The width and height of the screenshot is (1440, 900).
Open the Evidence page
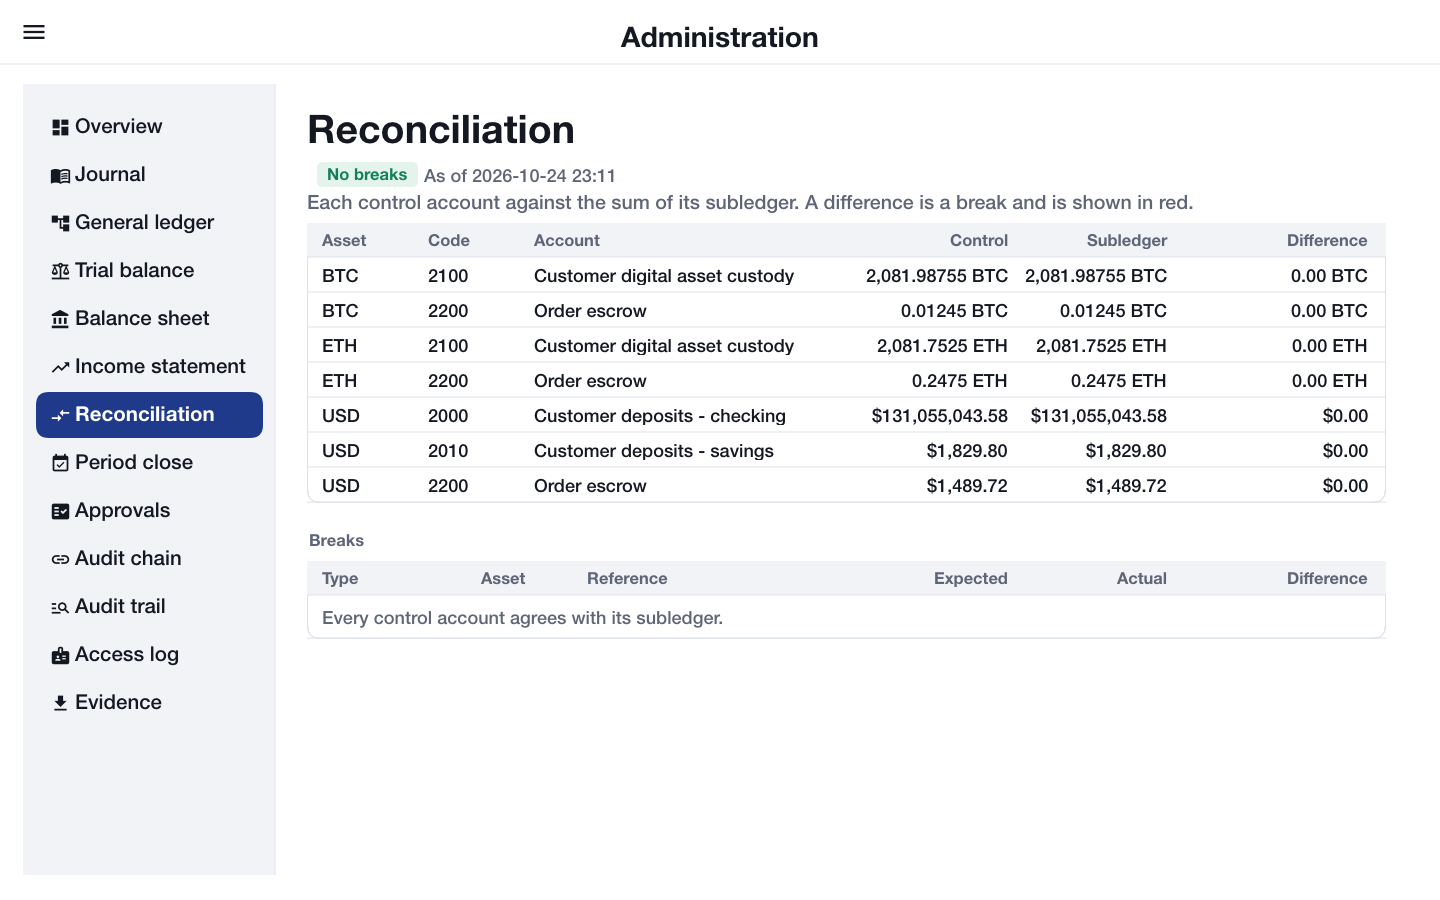point(149,703)
